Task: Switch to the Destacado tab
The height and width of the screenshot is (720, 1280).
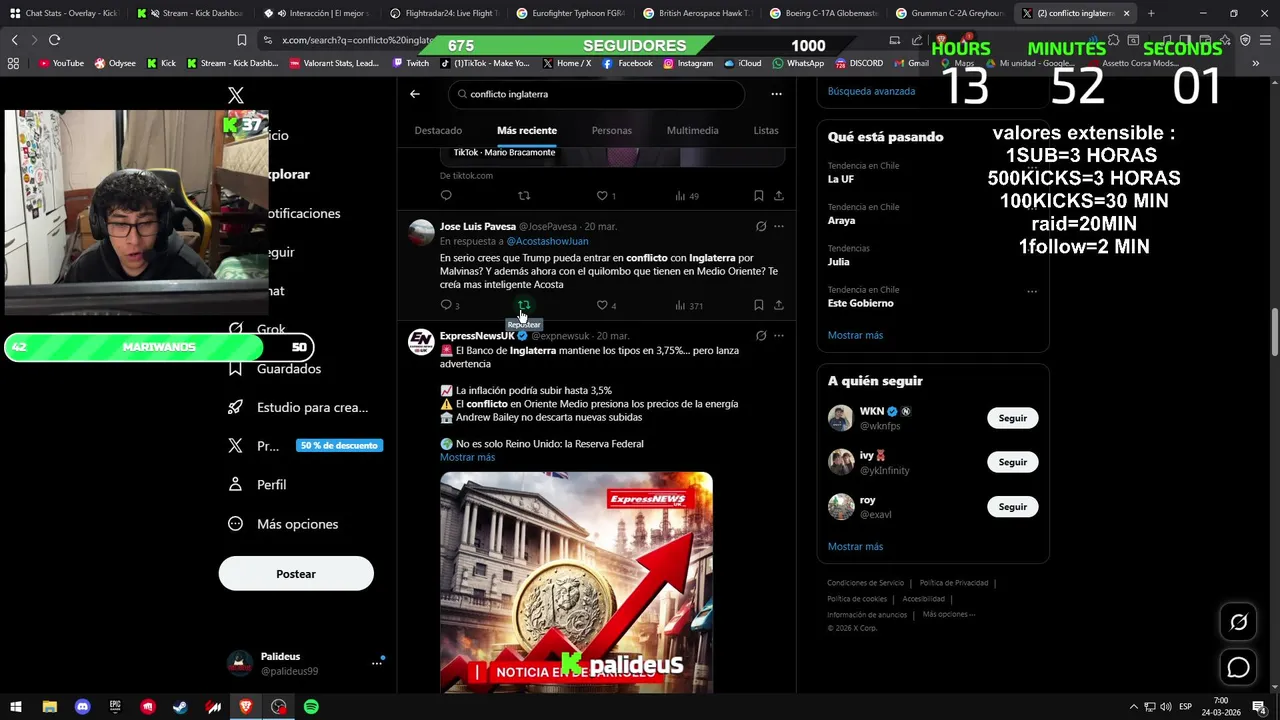Action: click(x=438, y=131)
